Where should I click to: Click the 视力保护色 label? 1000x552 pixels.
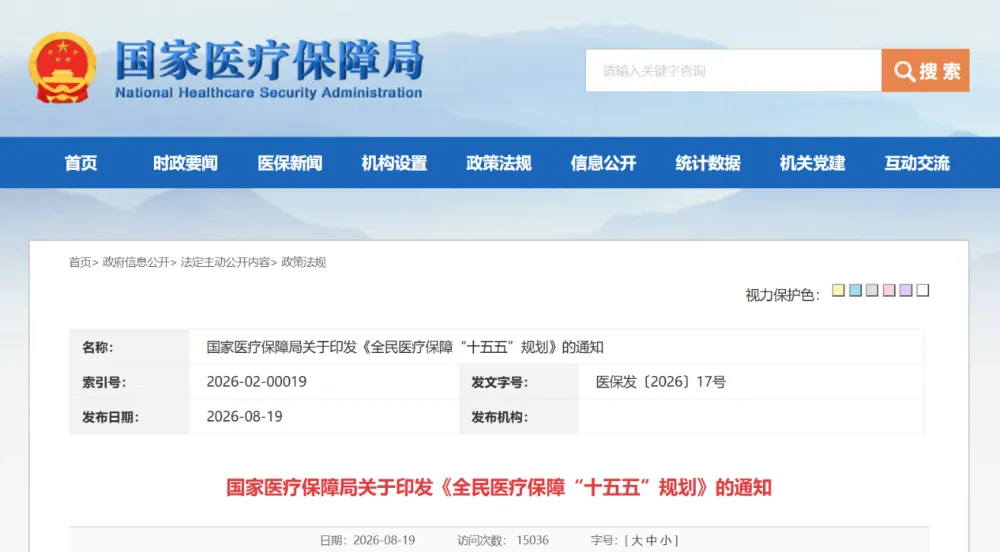(x=783, y=294)
